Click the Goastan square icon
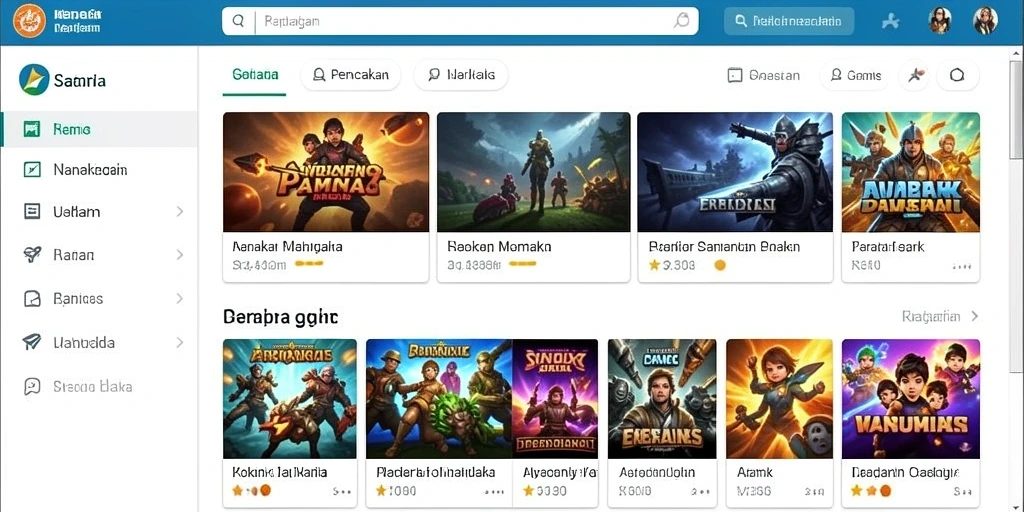This screenshot has height=512, width=1024. point(735,76)
